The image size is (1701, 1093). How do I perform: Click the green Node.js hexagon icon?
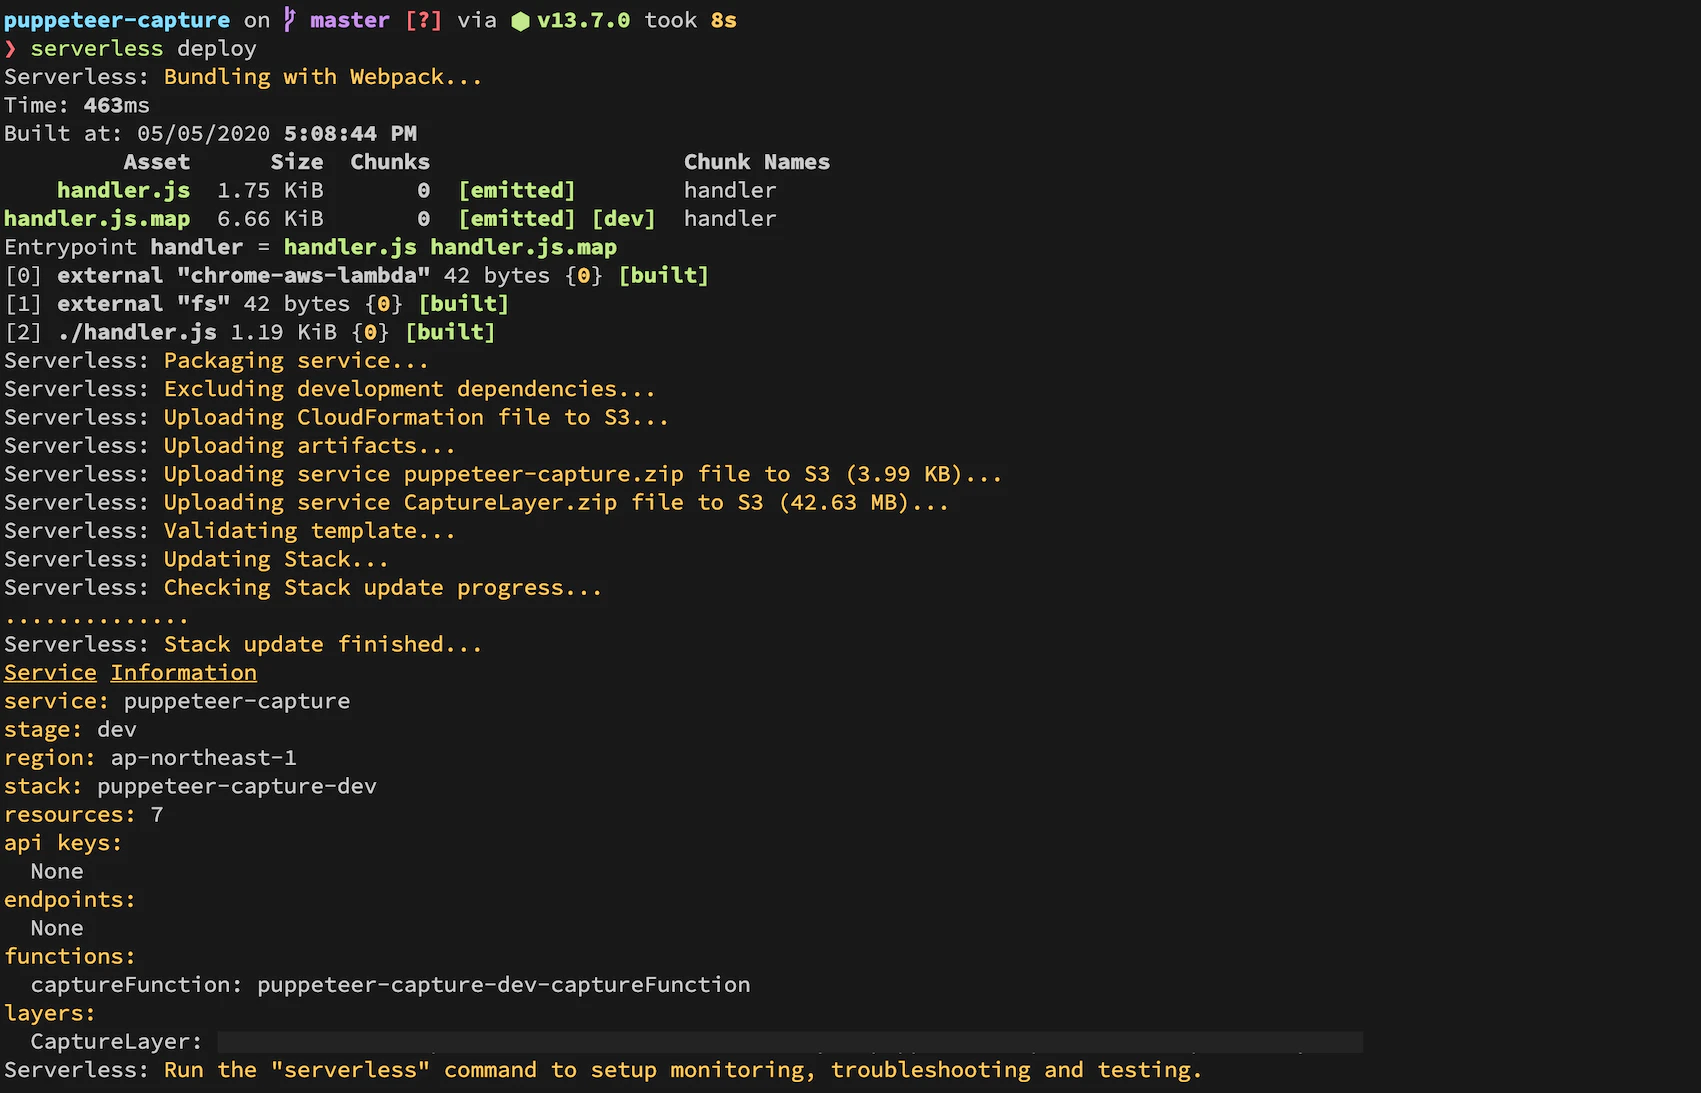520,21
